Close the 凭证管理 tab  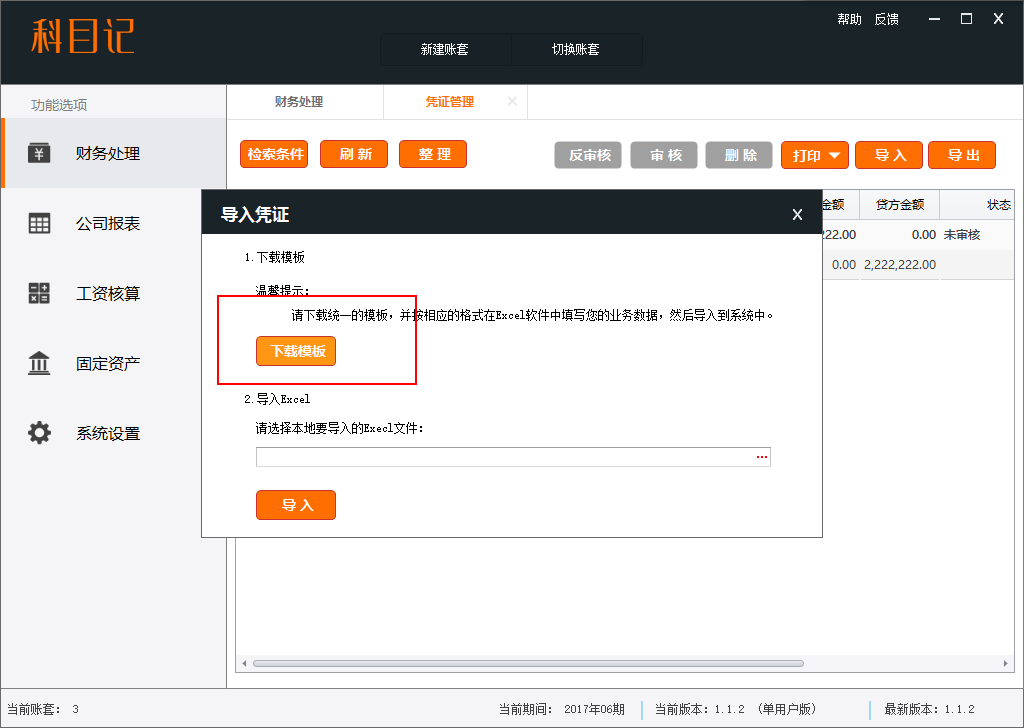[512, 101]
